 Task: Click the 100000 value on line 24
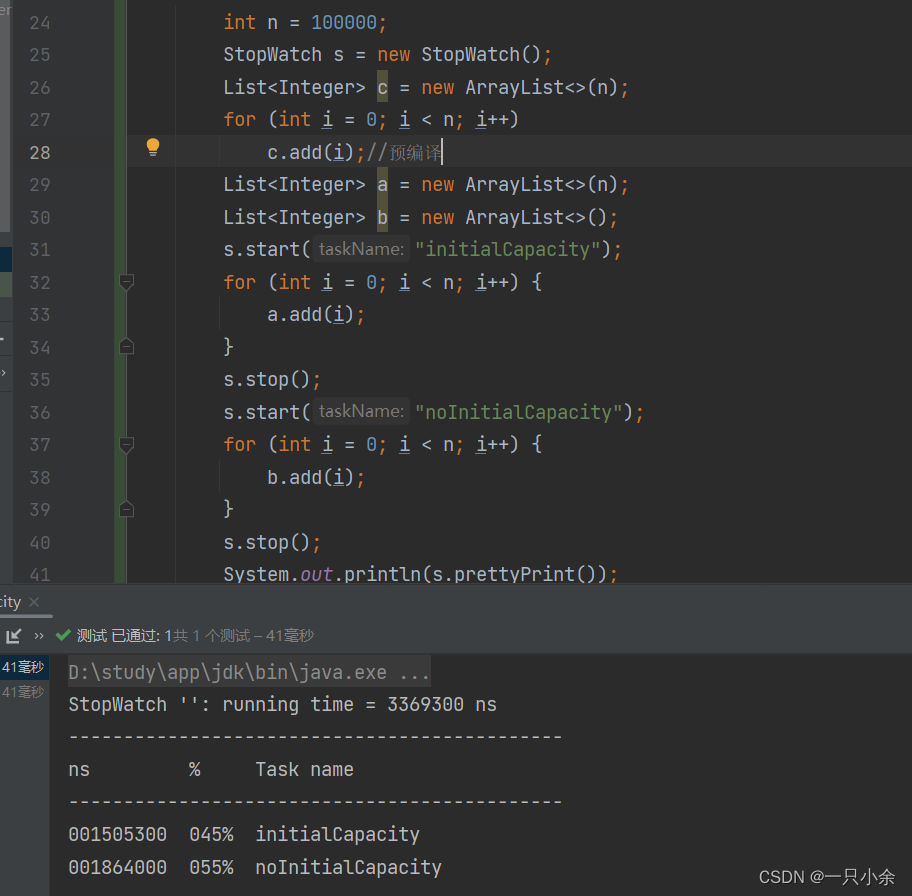click(344, 23)
